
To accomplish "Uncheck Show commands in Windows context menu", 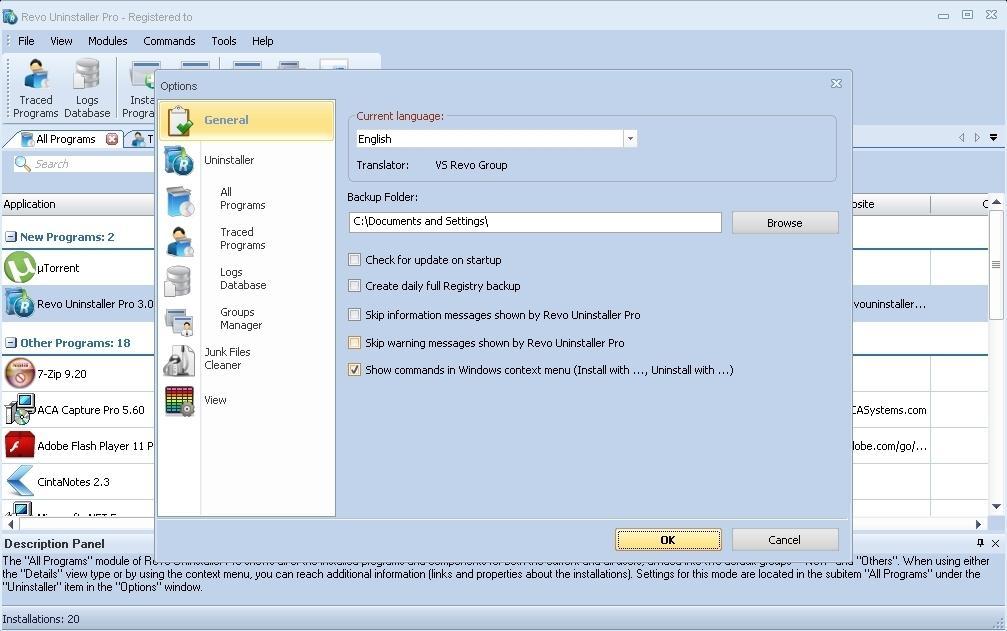I will [355, 369].
